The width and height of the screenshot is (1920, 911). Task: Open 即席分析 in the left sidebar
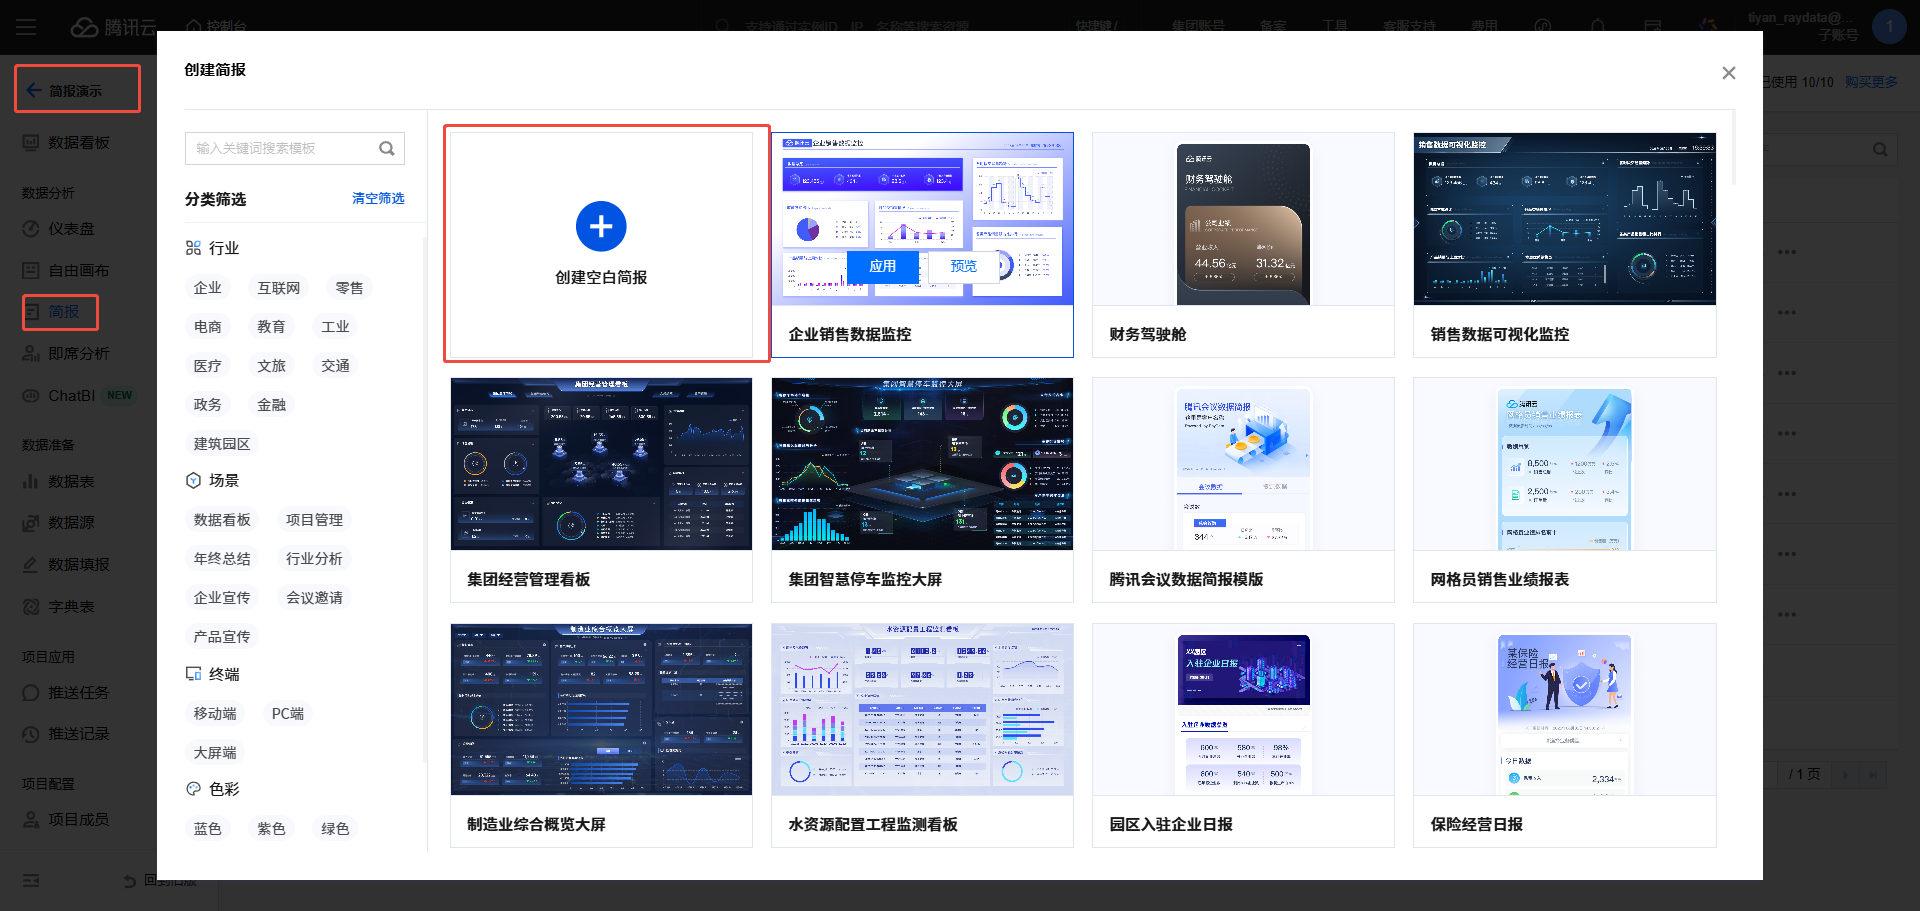pos(79,354)
